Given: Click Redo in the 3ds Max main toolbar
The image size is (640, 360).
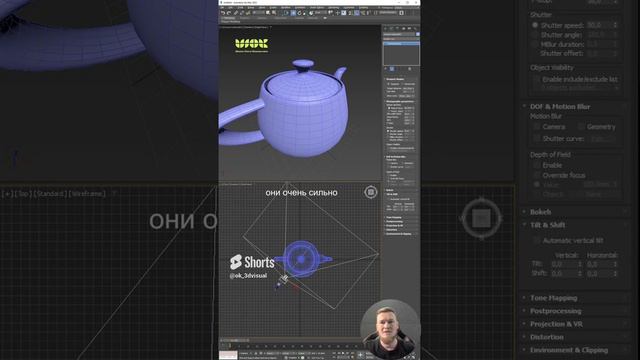Looking at the screenshot, I should pyautogui.click(x=229, y=13).
